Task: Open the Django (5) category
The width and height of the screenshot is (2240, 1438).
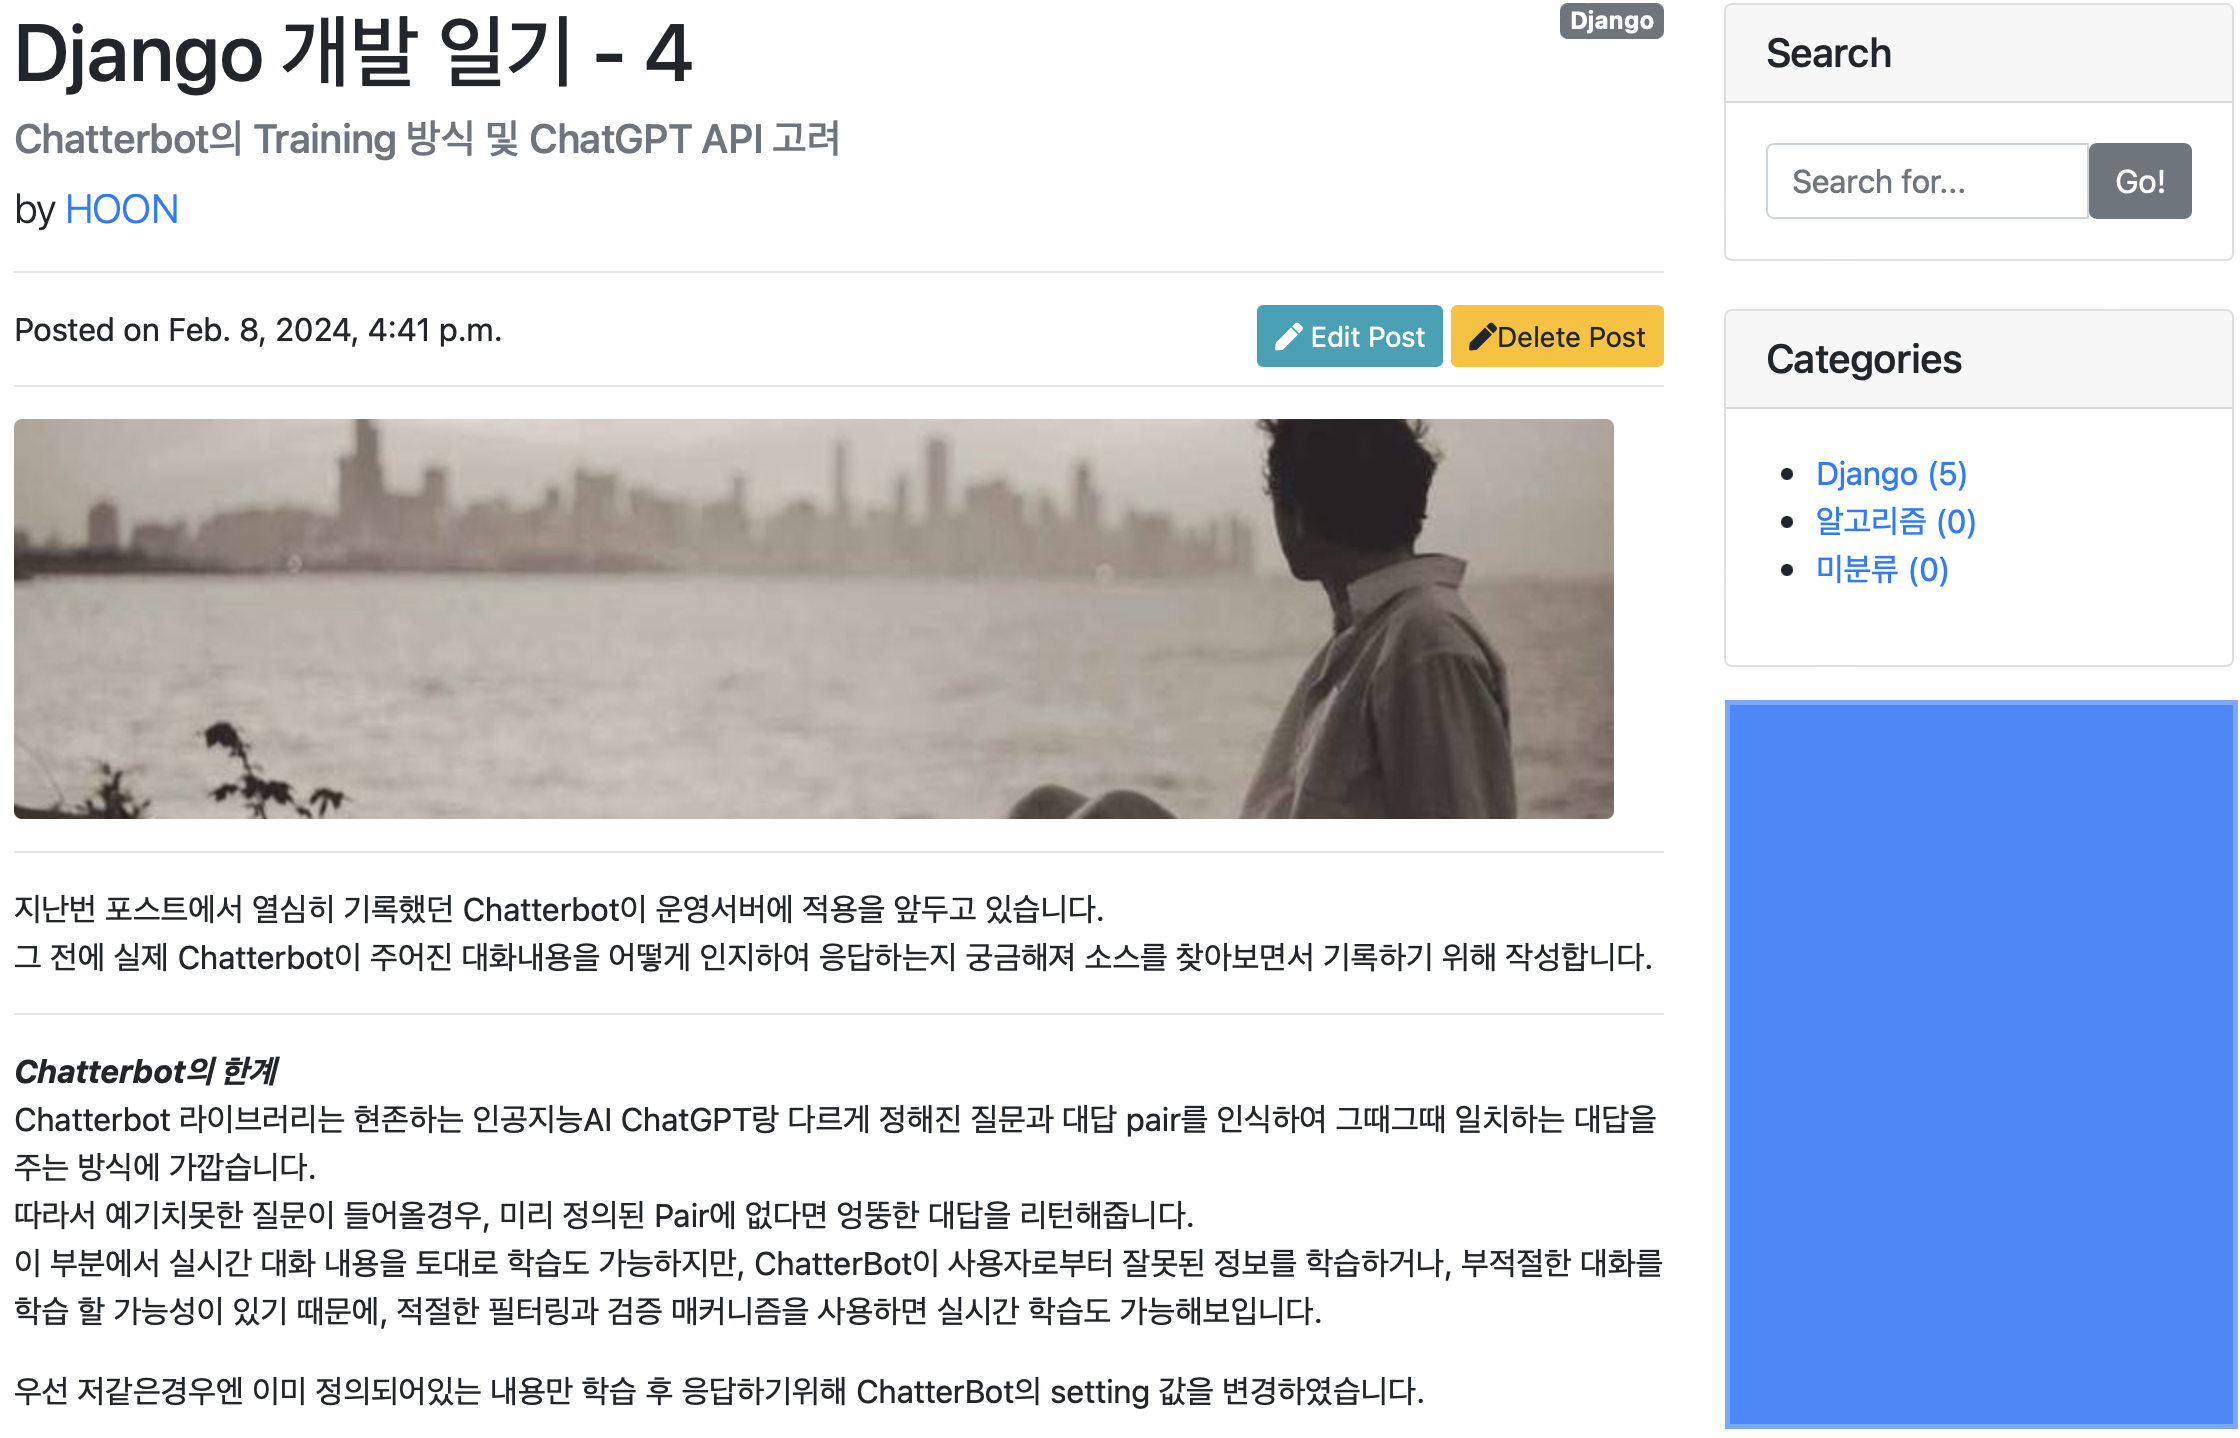Action: [x=1891, y=474]
